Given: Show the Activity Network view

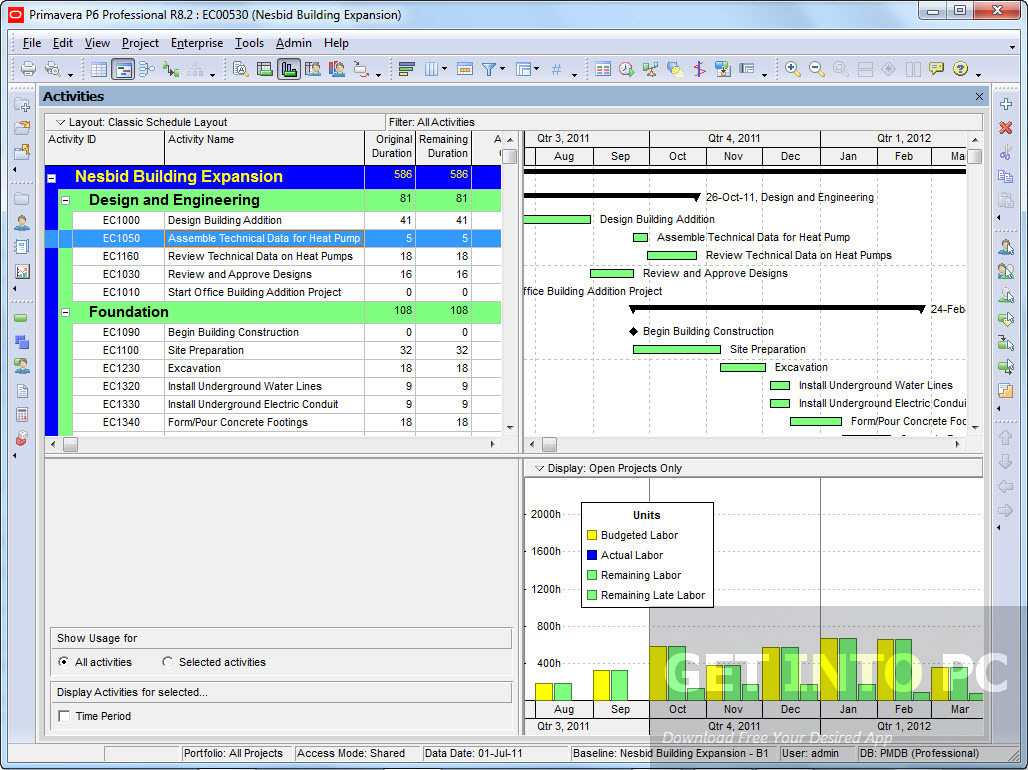Looking at the screenshot, I should point(147,69).
